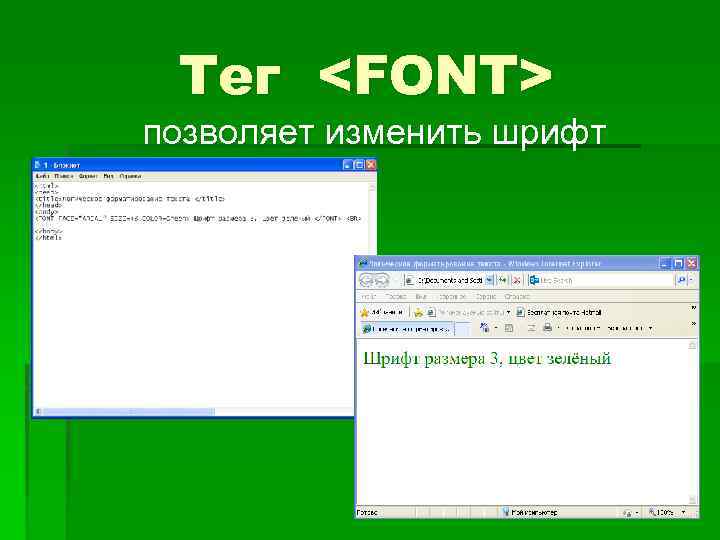
Task: Print the page using printer icon
Action: click(x=547, y=328)
